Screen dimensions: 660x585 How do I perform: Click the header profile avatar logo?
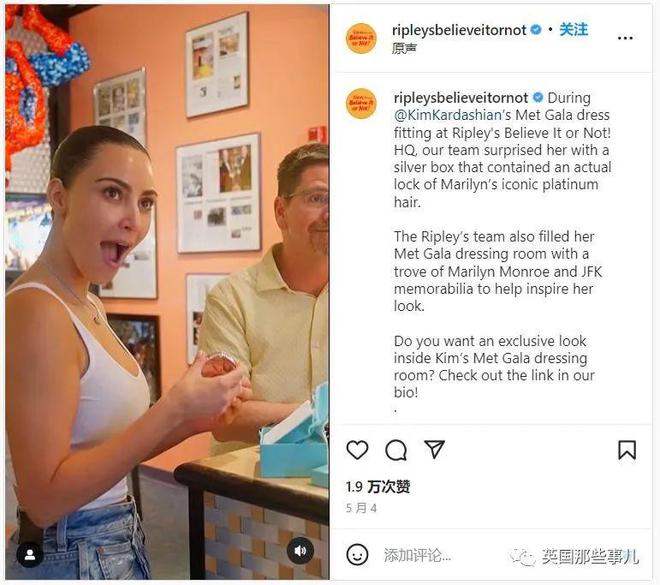361,38
